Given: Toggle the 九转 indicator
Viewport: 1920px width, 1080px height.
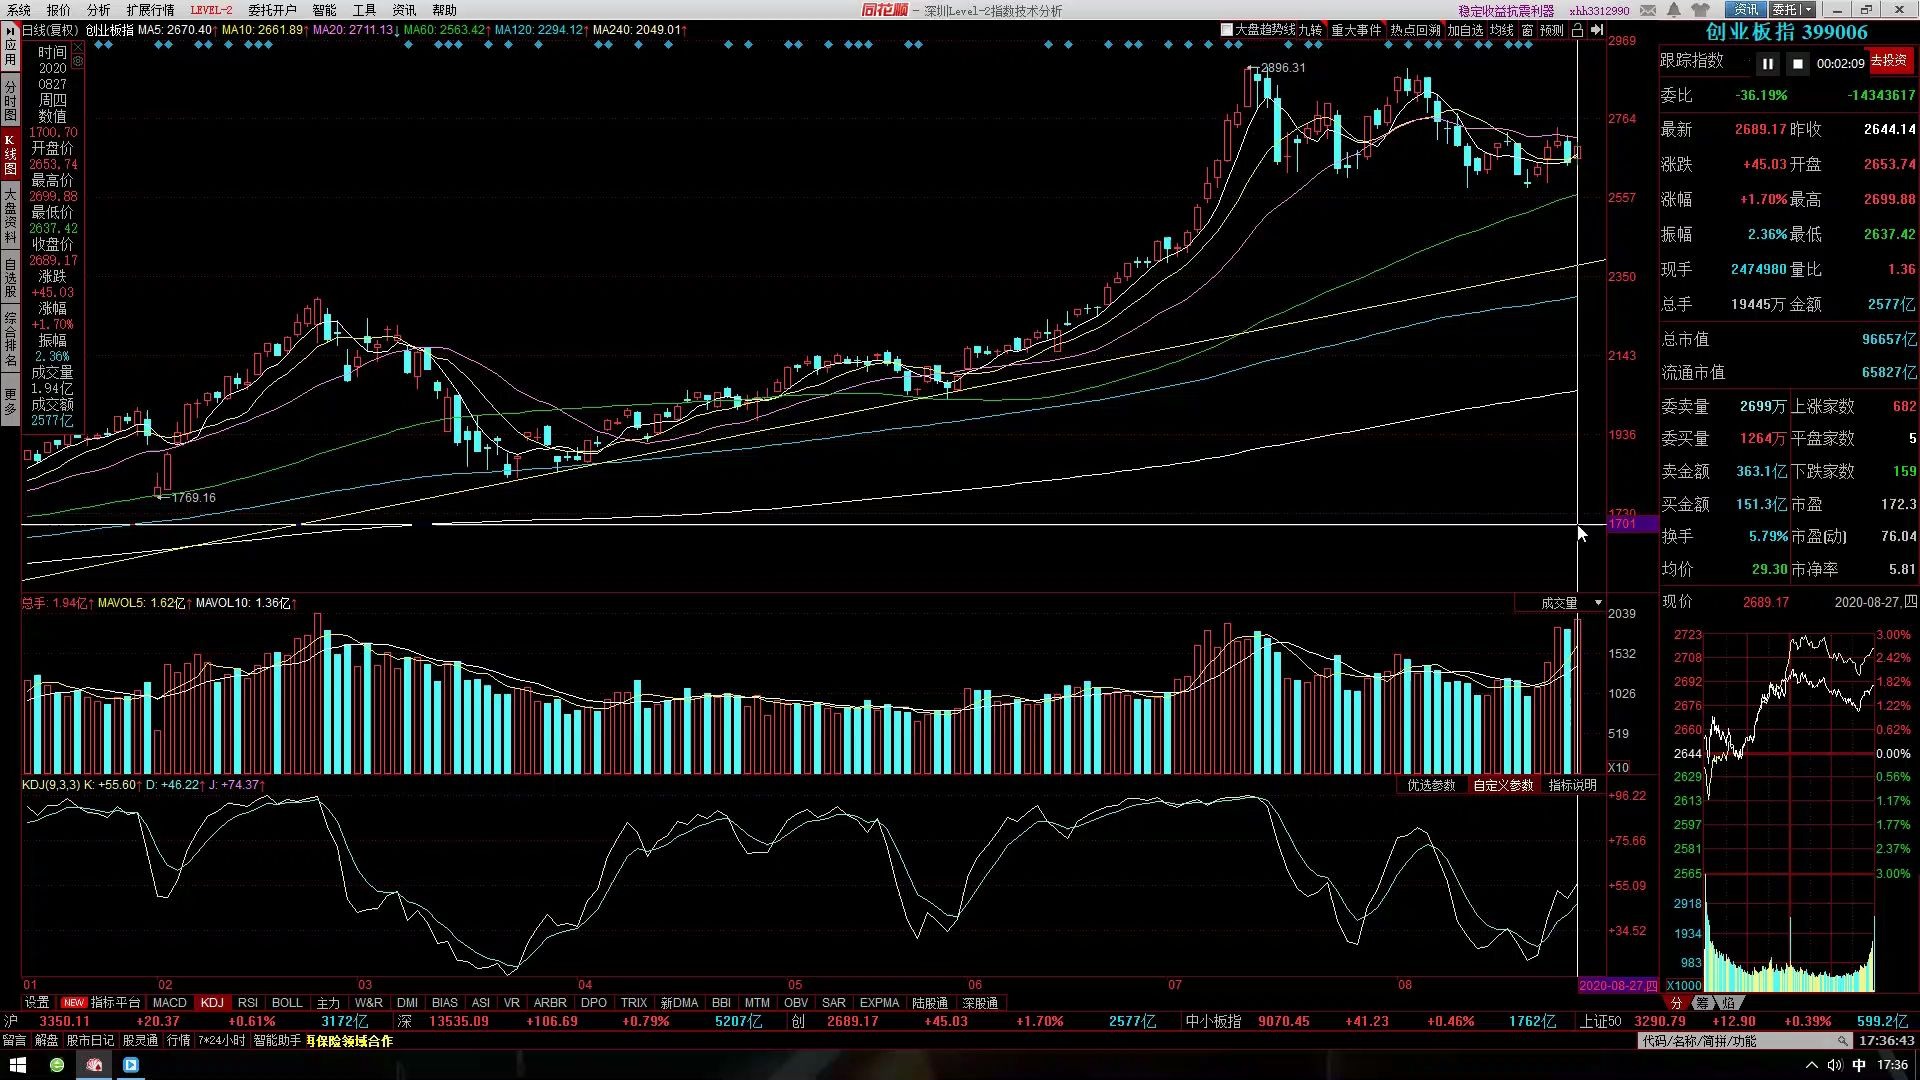Looking at the screenshot, I should click(x=1310, y=30).
